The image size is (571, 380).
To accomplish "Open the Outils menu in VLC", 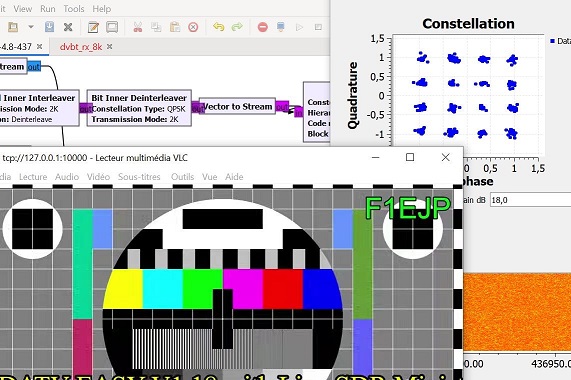I will [182, 177].
